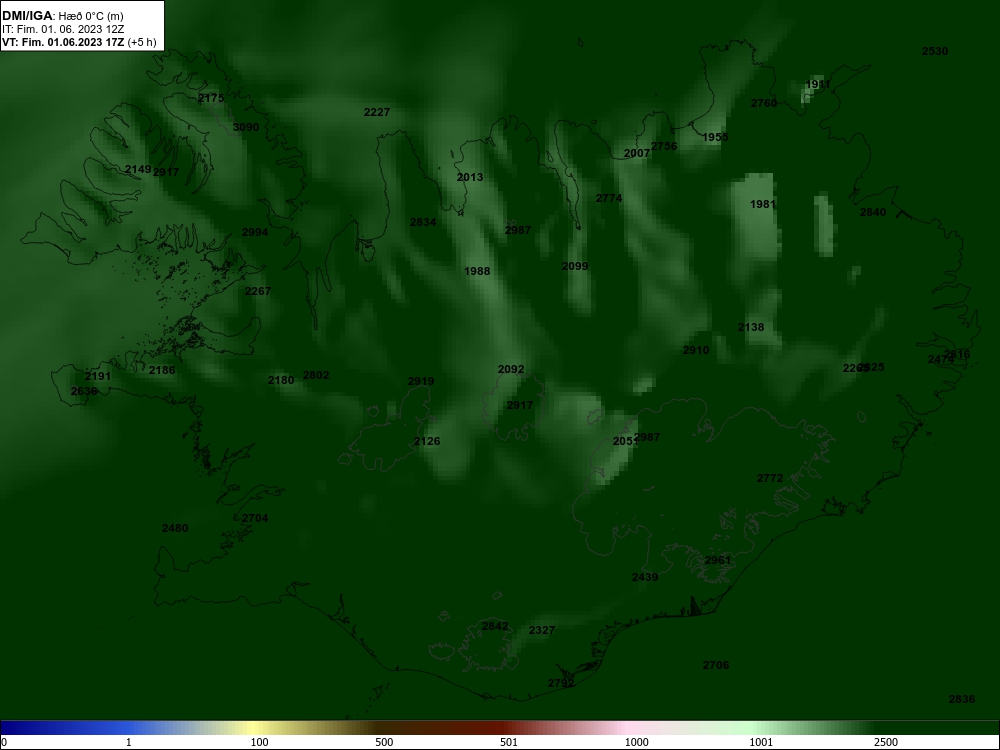Select the 2186 map value

162,370
